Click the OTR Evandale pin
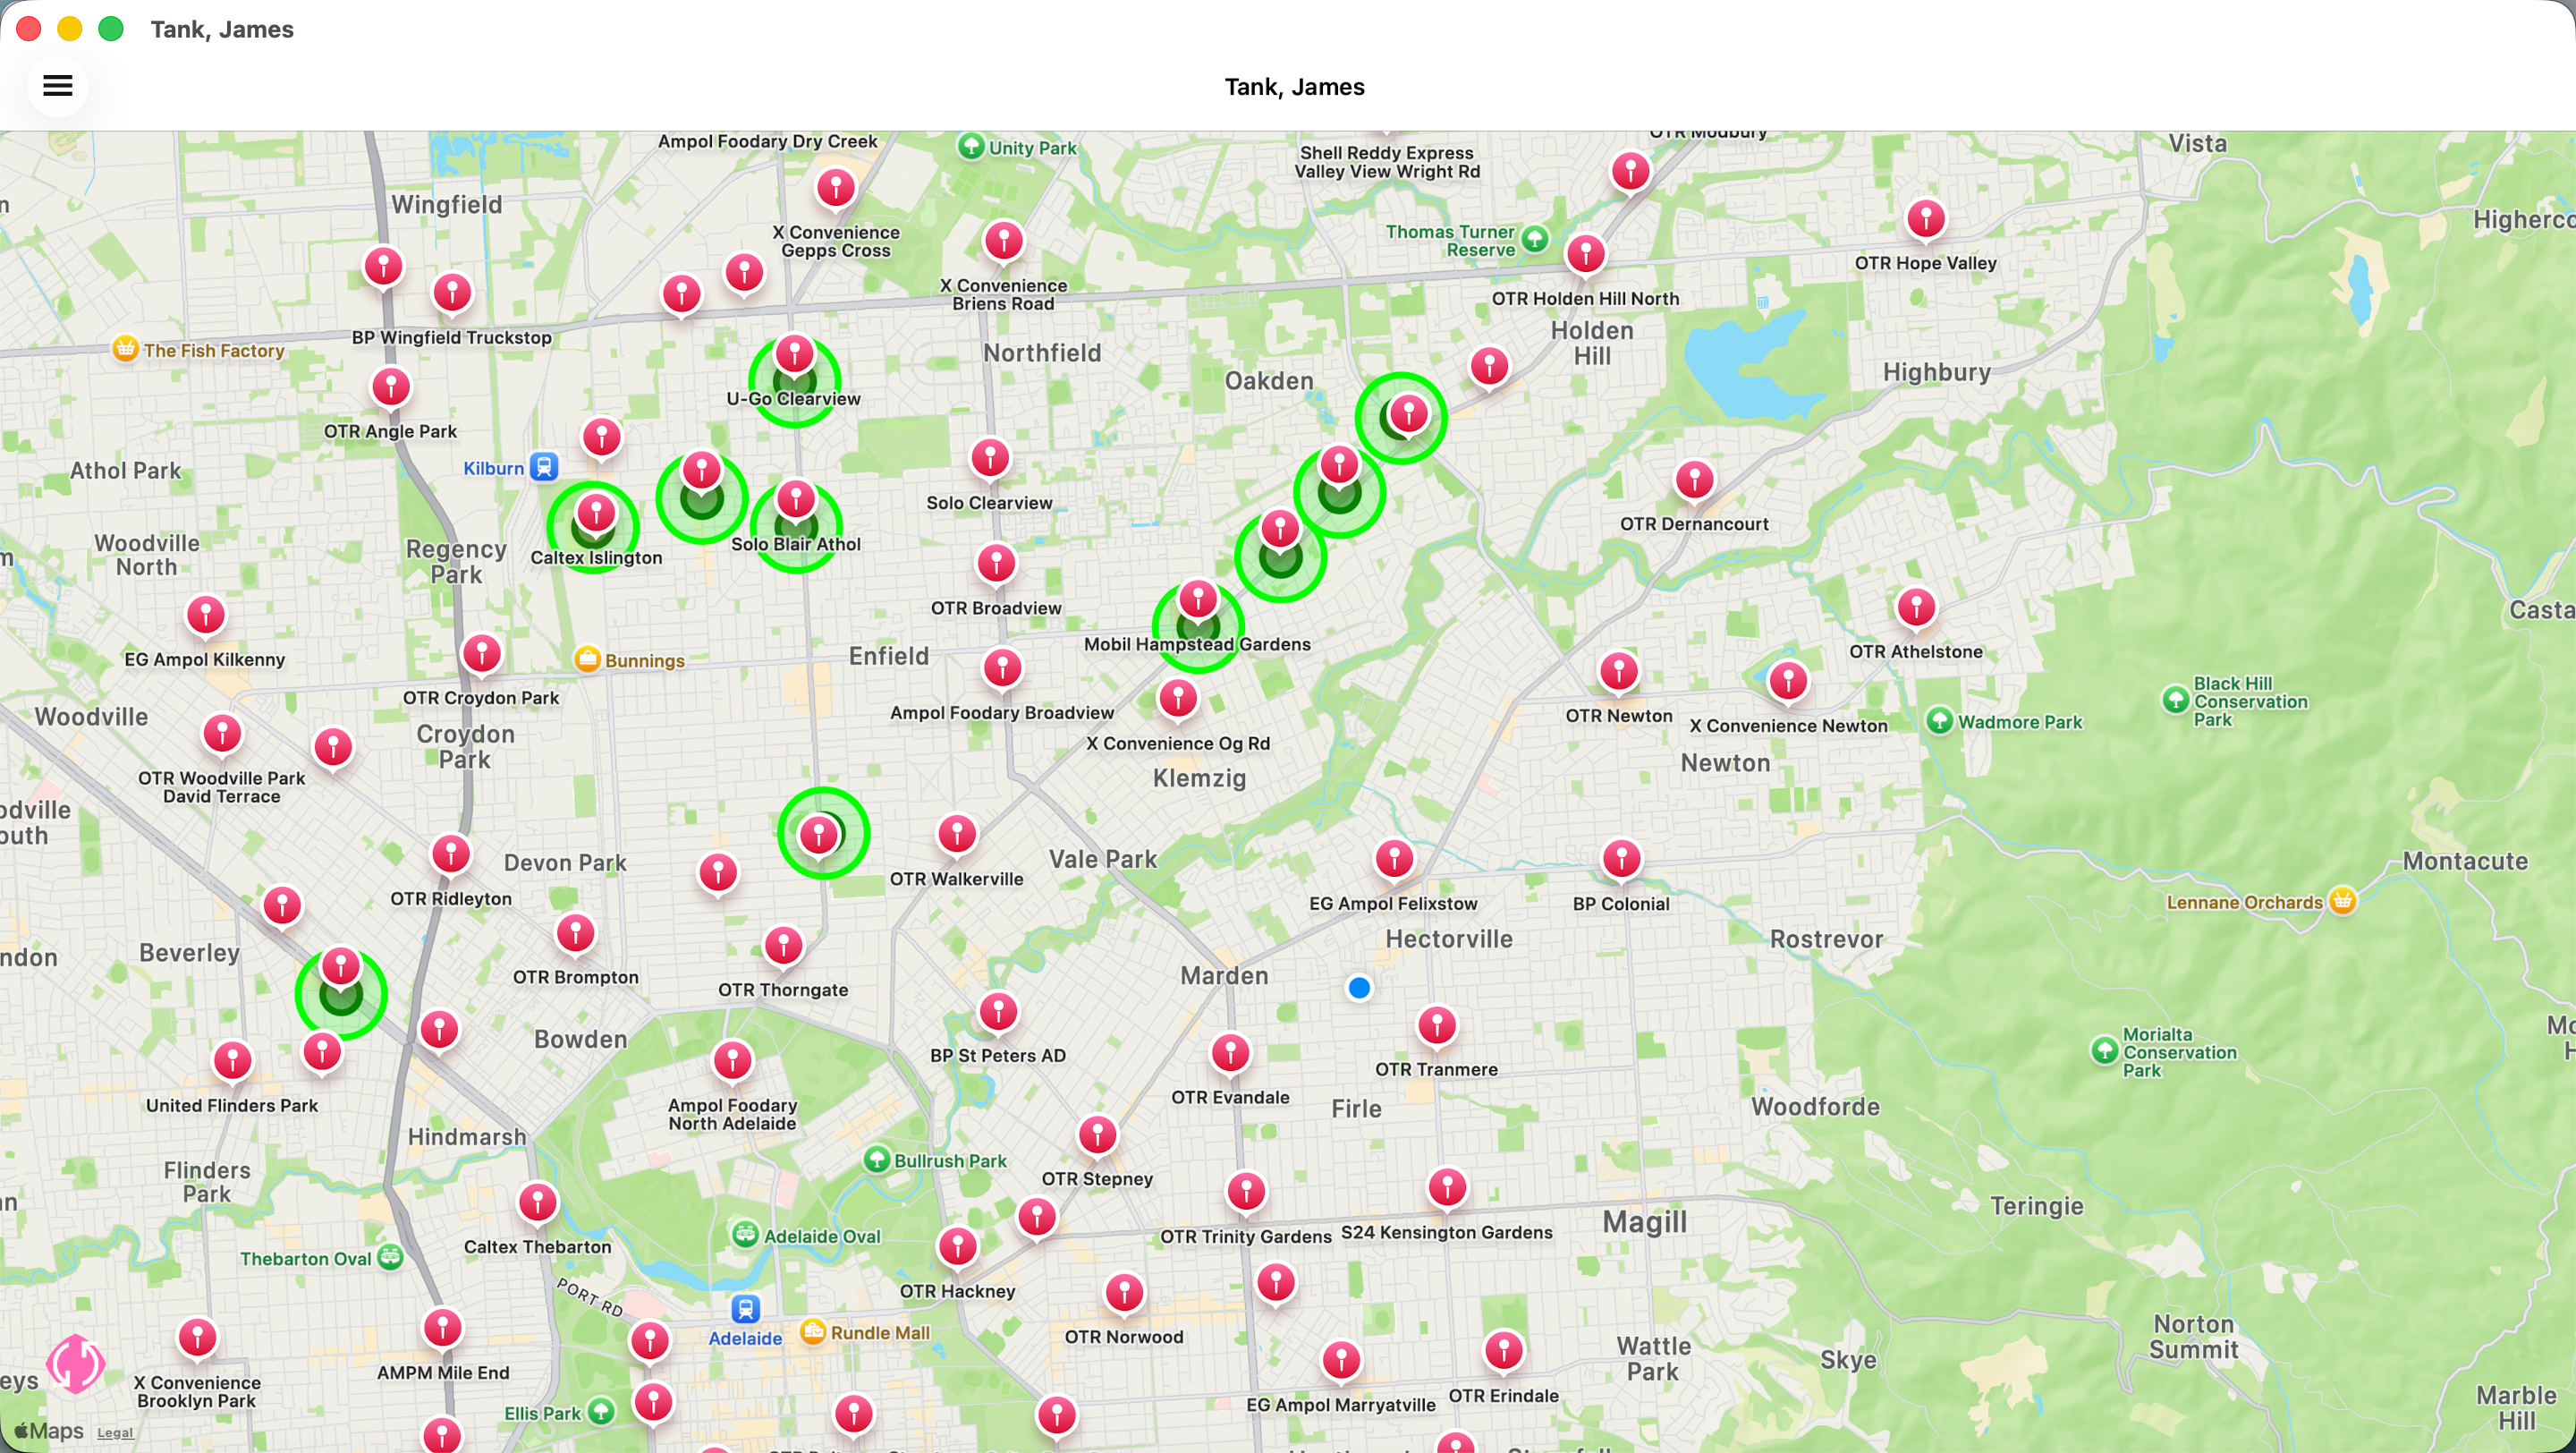Screen dimensions: 2576x1453 click(x=1230, y=1053)
